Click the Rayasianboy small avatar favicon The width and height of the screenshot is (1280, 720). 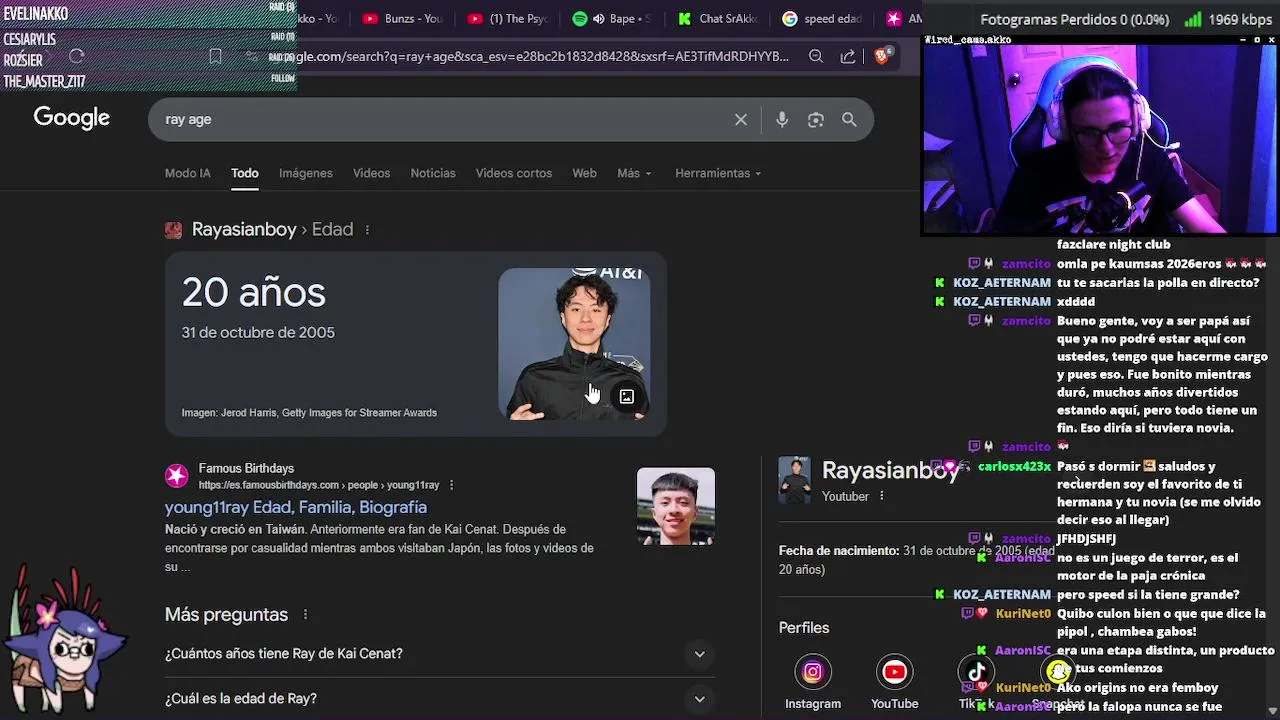tap(174, 230)
